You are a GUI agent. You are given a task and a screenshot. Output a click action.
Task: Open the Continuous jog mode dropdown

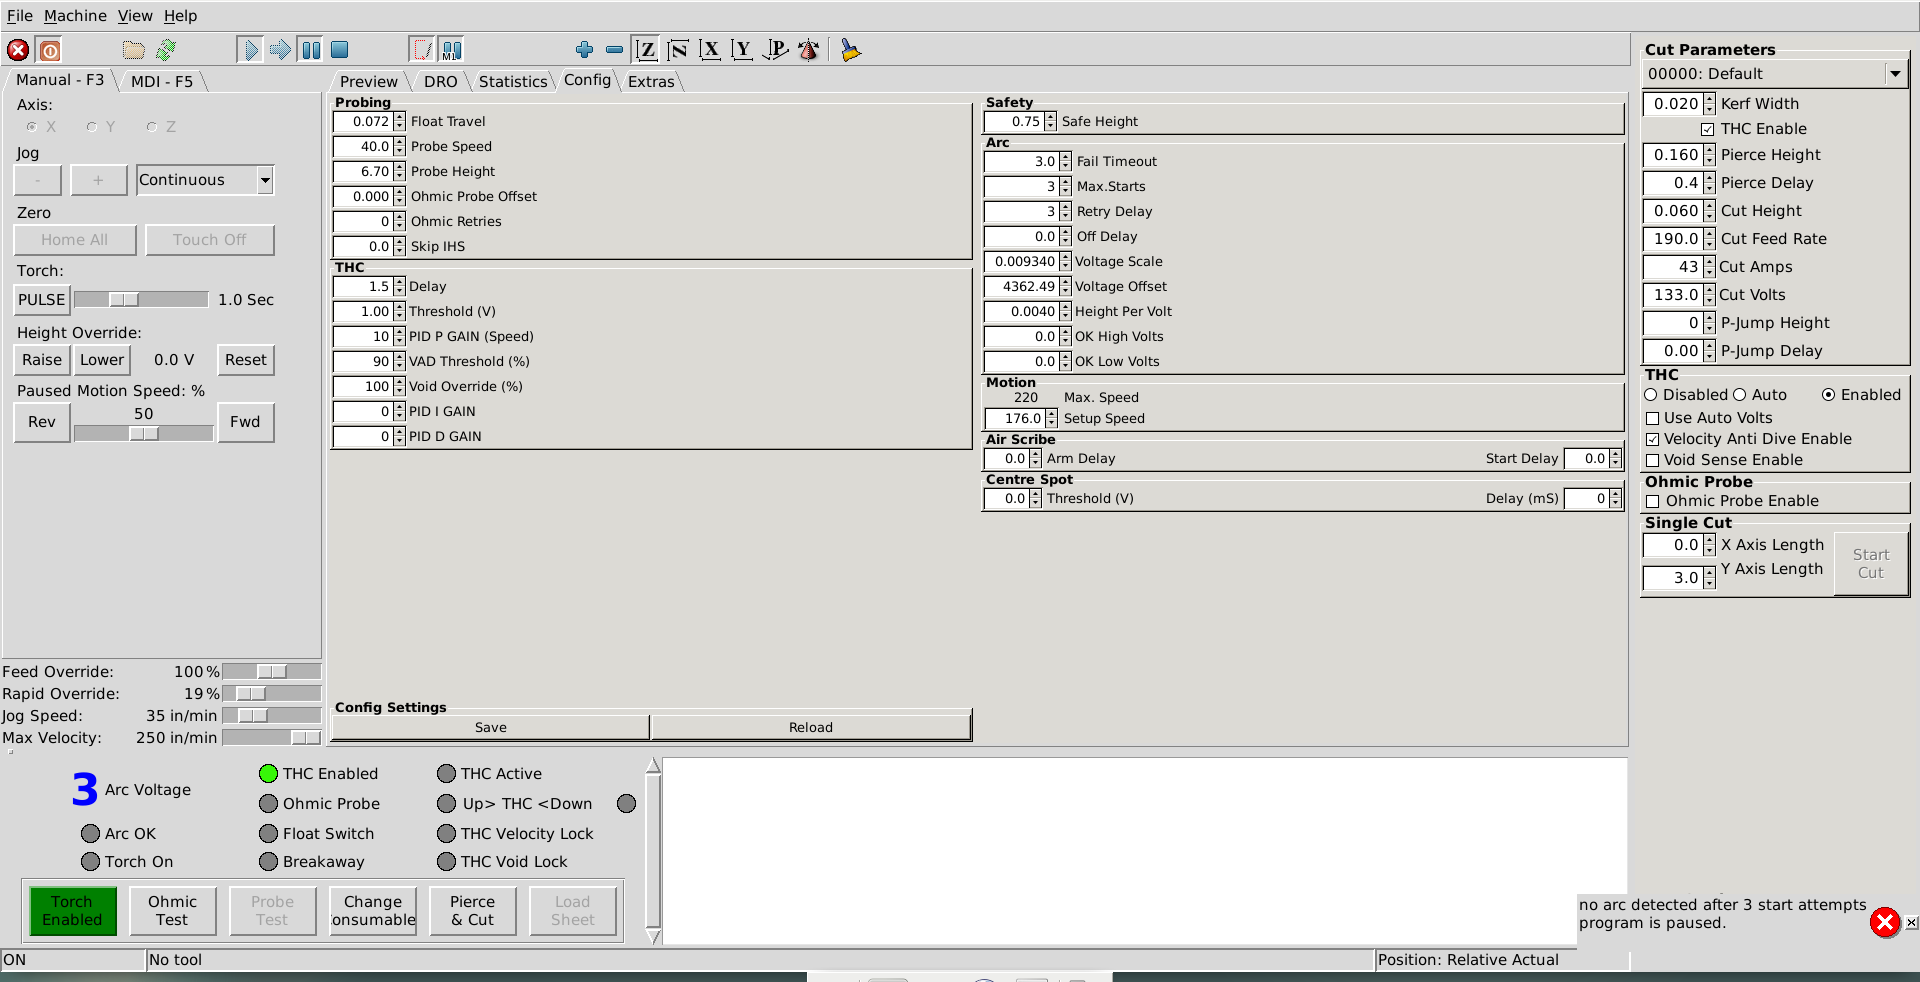click(265, 180)
